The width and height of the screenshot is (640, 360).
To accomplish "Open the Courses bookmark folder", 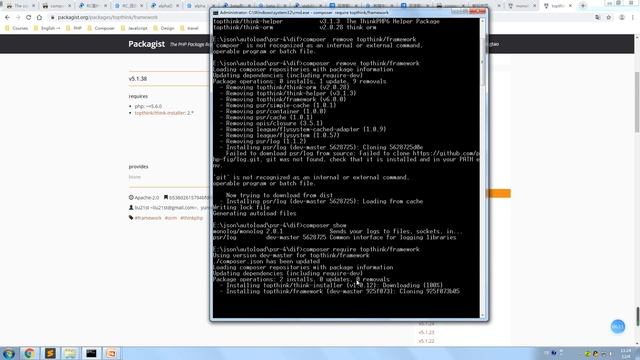I will click(x=16, y=28).
